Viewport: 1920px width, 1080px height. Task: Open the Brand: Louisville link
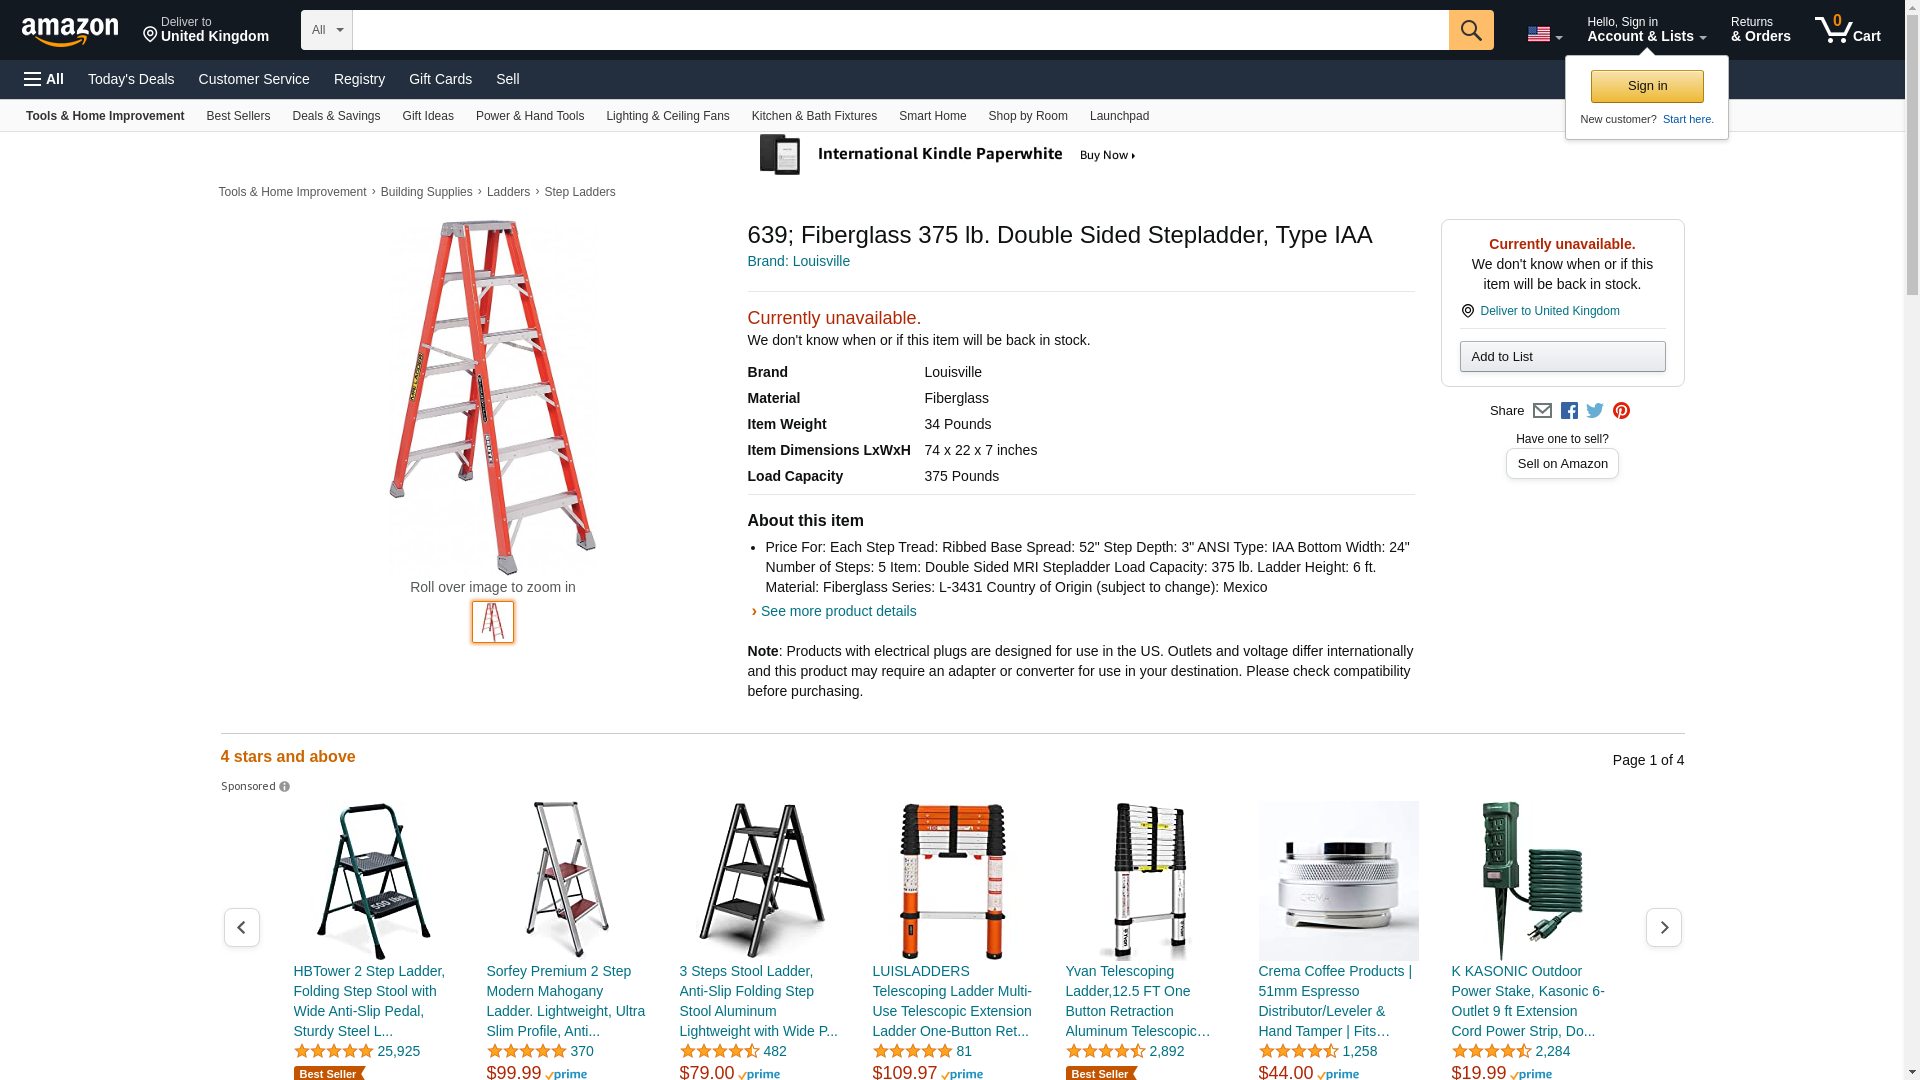(798, 261)
